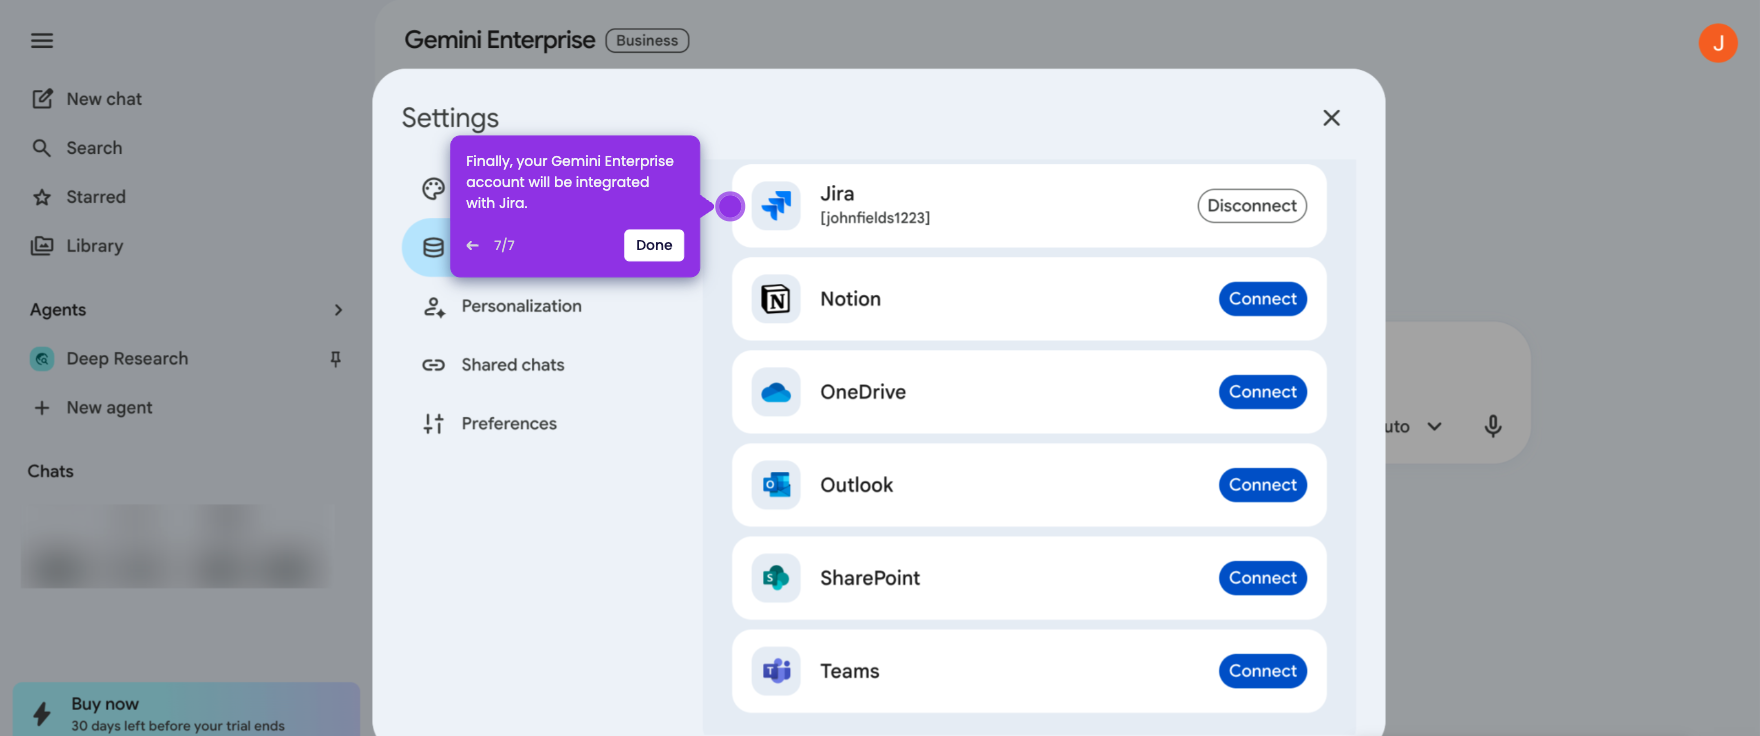Open the Deep Research agent
Image resolution: width=1760 pixels, height=736 pixels.
pos(127,359)
